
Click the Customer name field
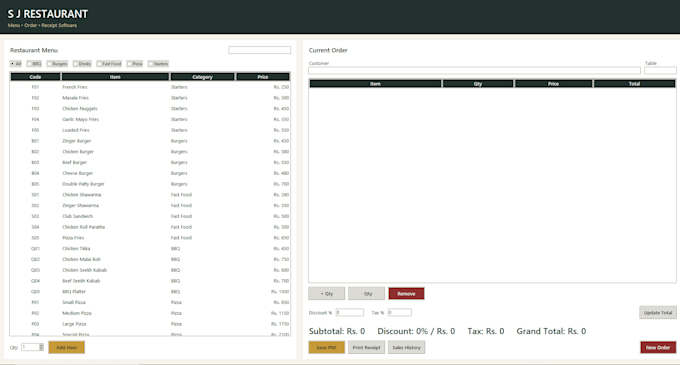tap(474, 70)
